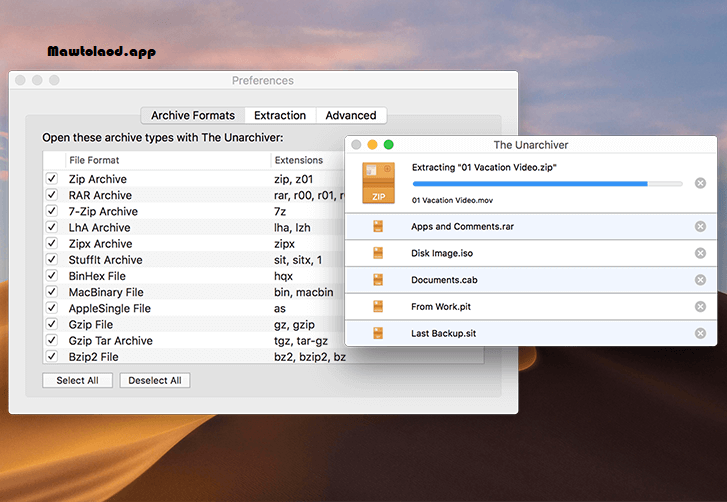Switch to the Archive Formats tab
This screenshot has height=502, width=727.
pyautogui.click(x=193, y=115)
